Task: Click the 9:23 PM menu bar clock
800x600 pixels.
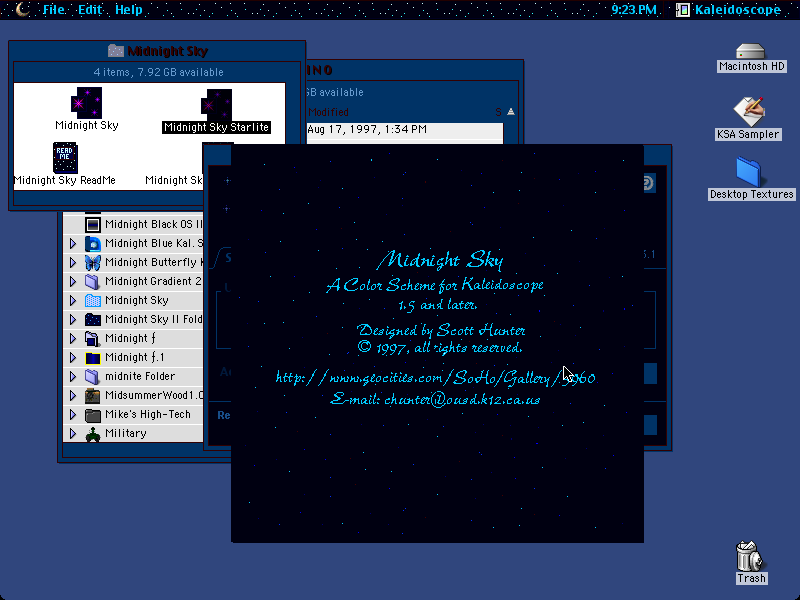Action: pyautogui.click(x=634, y=10)
